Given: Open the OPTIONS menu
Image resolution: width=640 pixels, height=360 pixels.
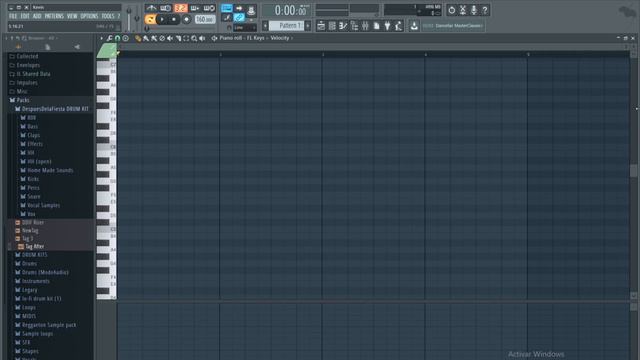Looking at the screenshot, I should point(89,16).
